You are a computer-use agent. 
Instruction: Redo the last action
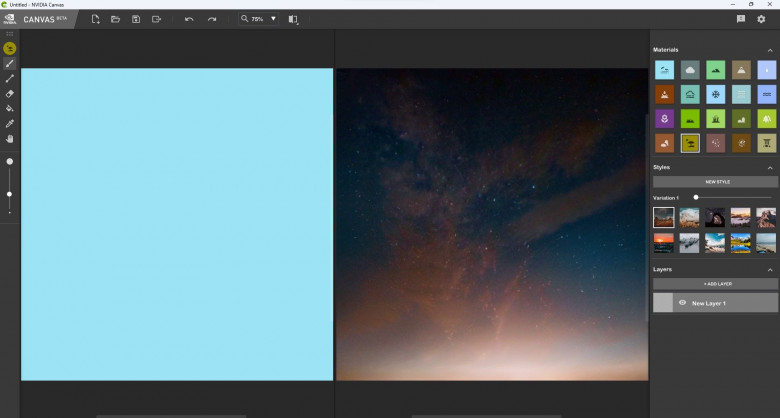[x=212, y=19]
